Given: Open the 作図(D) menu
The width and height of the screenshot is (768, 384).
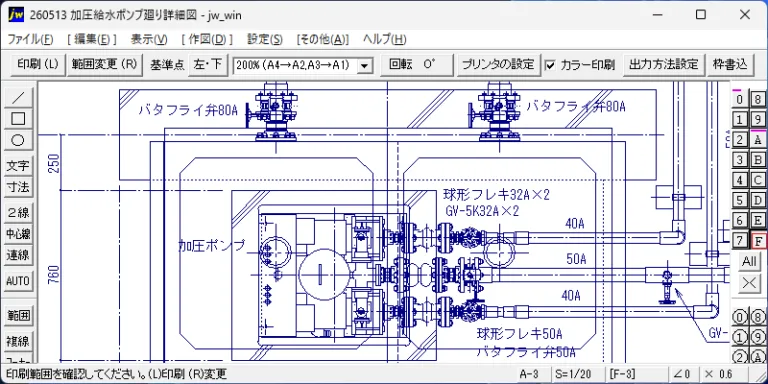Looking at the screenshot, I should tap(207, 39).
